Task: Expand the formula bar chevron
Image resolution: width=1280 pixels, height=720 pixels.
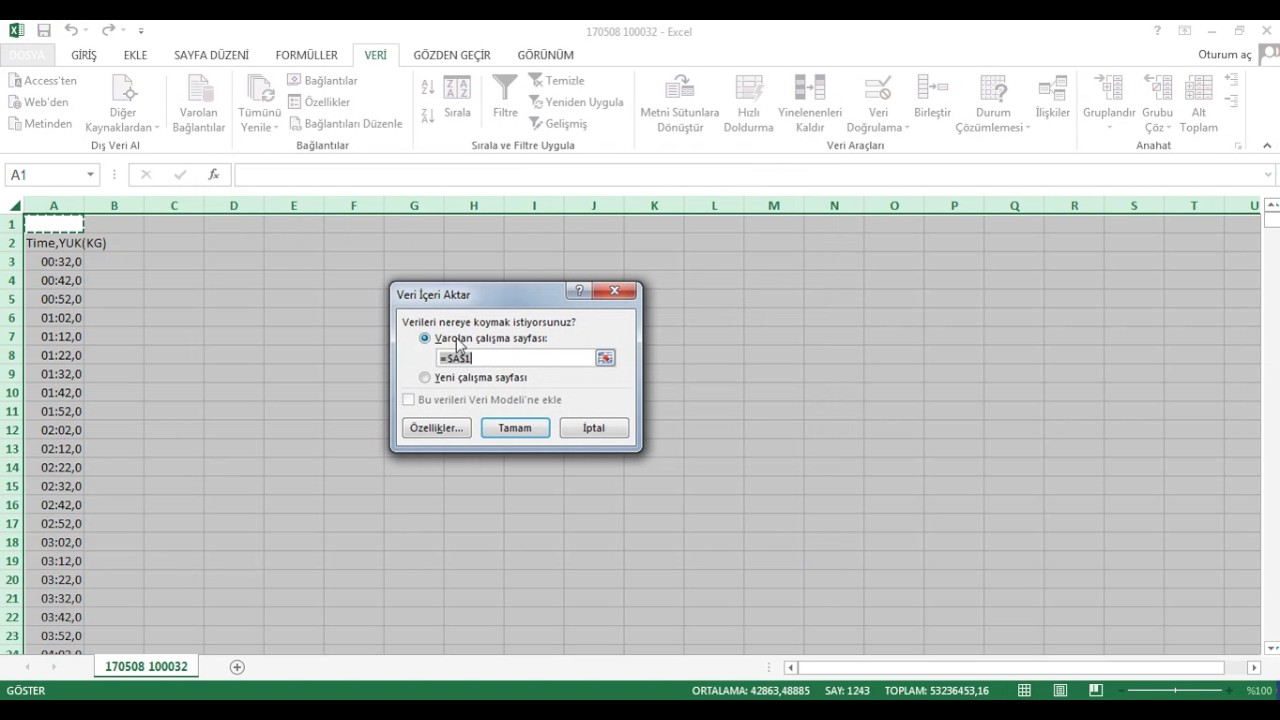Action: [1269, 175]
